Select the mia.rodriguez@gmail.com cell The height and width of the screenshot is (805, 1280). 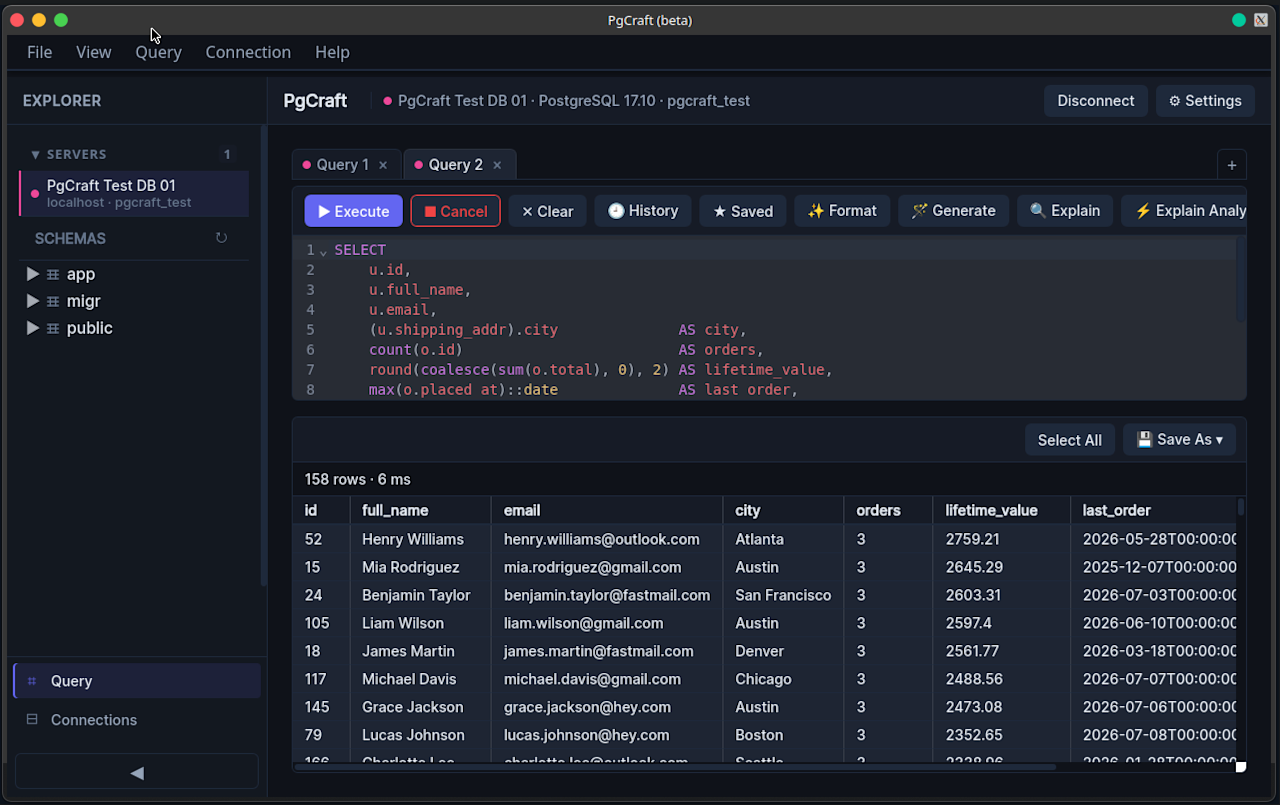tap(607, 567)
